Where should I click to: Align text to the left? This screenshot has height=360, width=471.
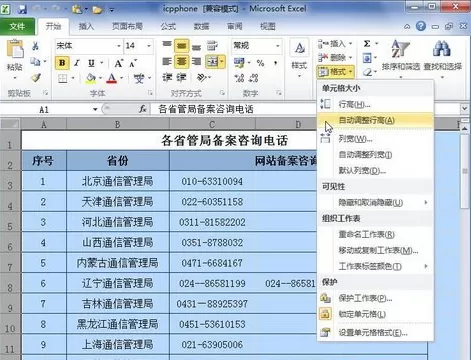coord(167,61)
